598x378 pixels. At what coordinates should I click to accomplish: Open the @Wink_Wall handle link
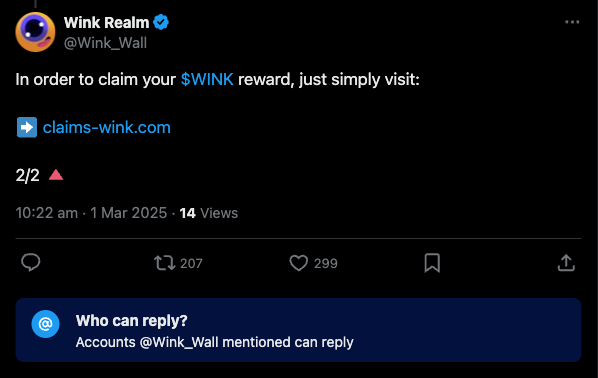pyautogui.click(x=105, y=43)
